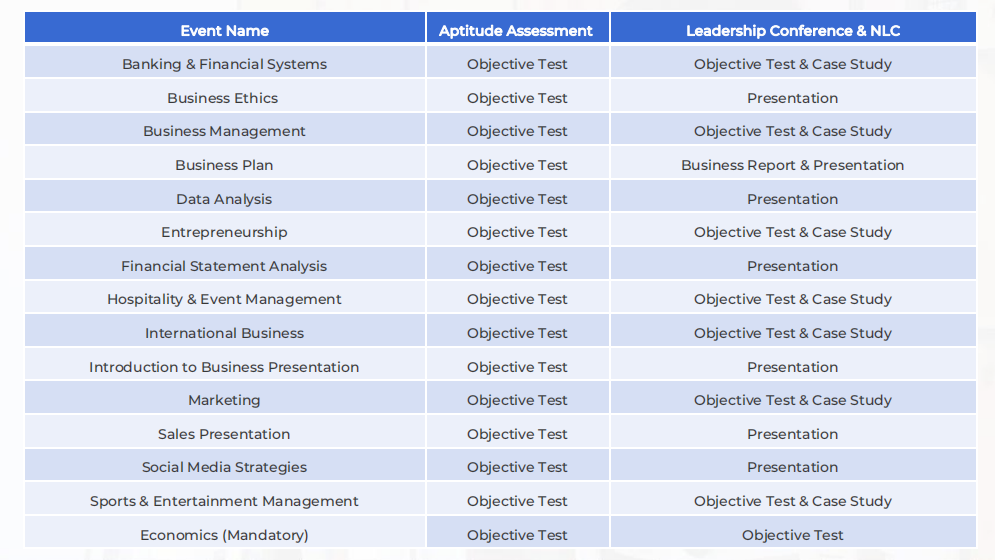Select Financial Statement Analysis cell
The image size is (995, 560).
coord(224,266)
